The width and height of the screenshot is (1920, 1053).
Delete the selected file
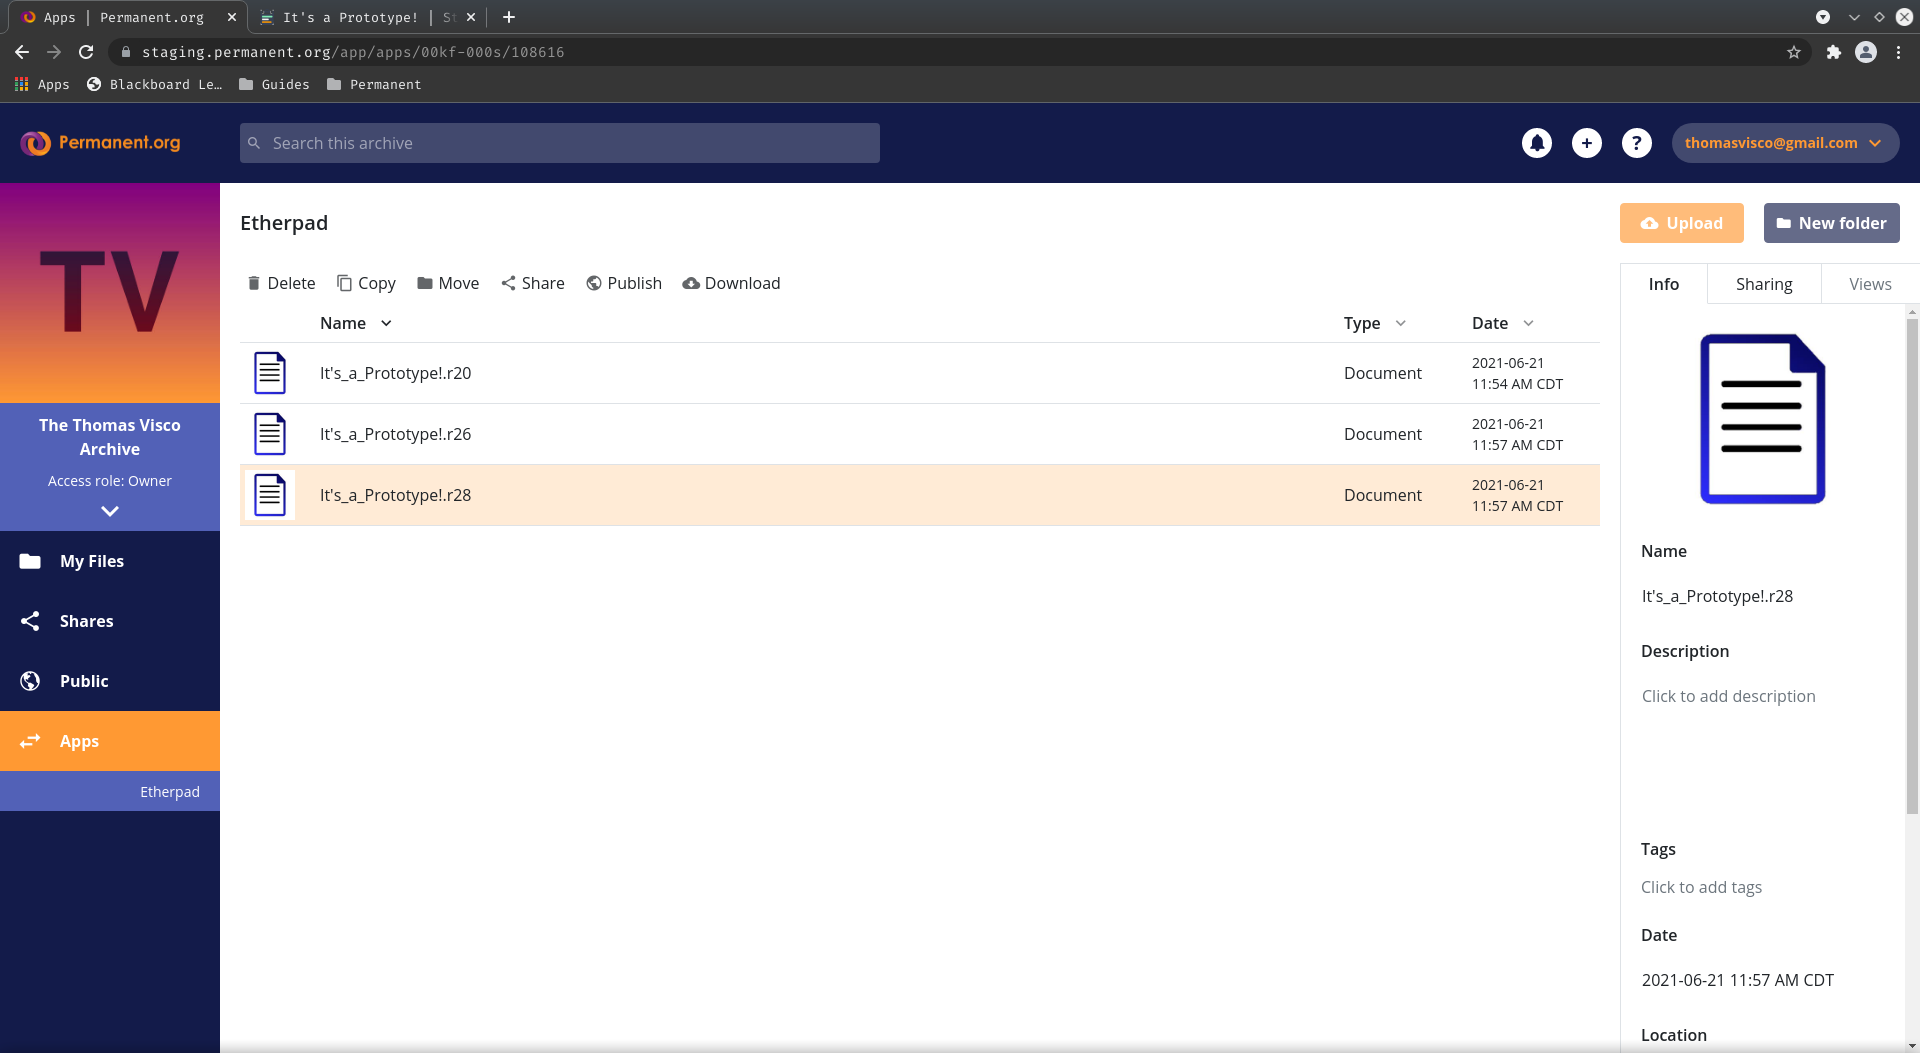281,283
